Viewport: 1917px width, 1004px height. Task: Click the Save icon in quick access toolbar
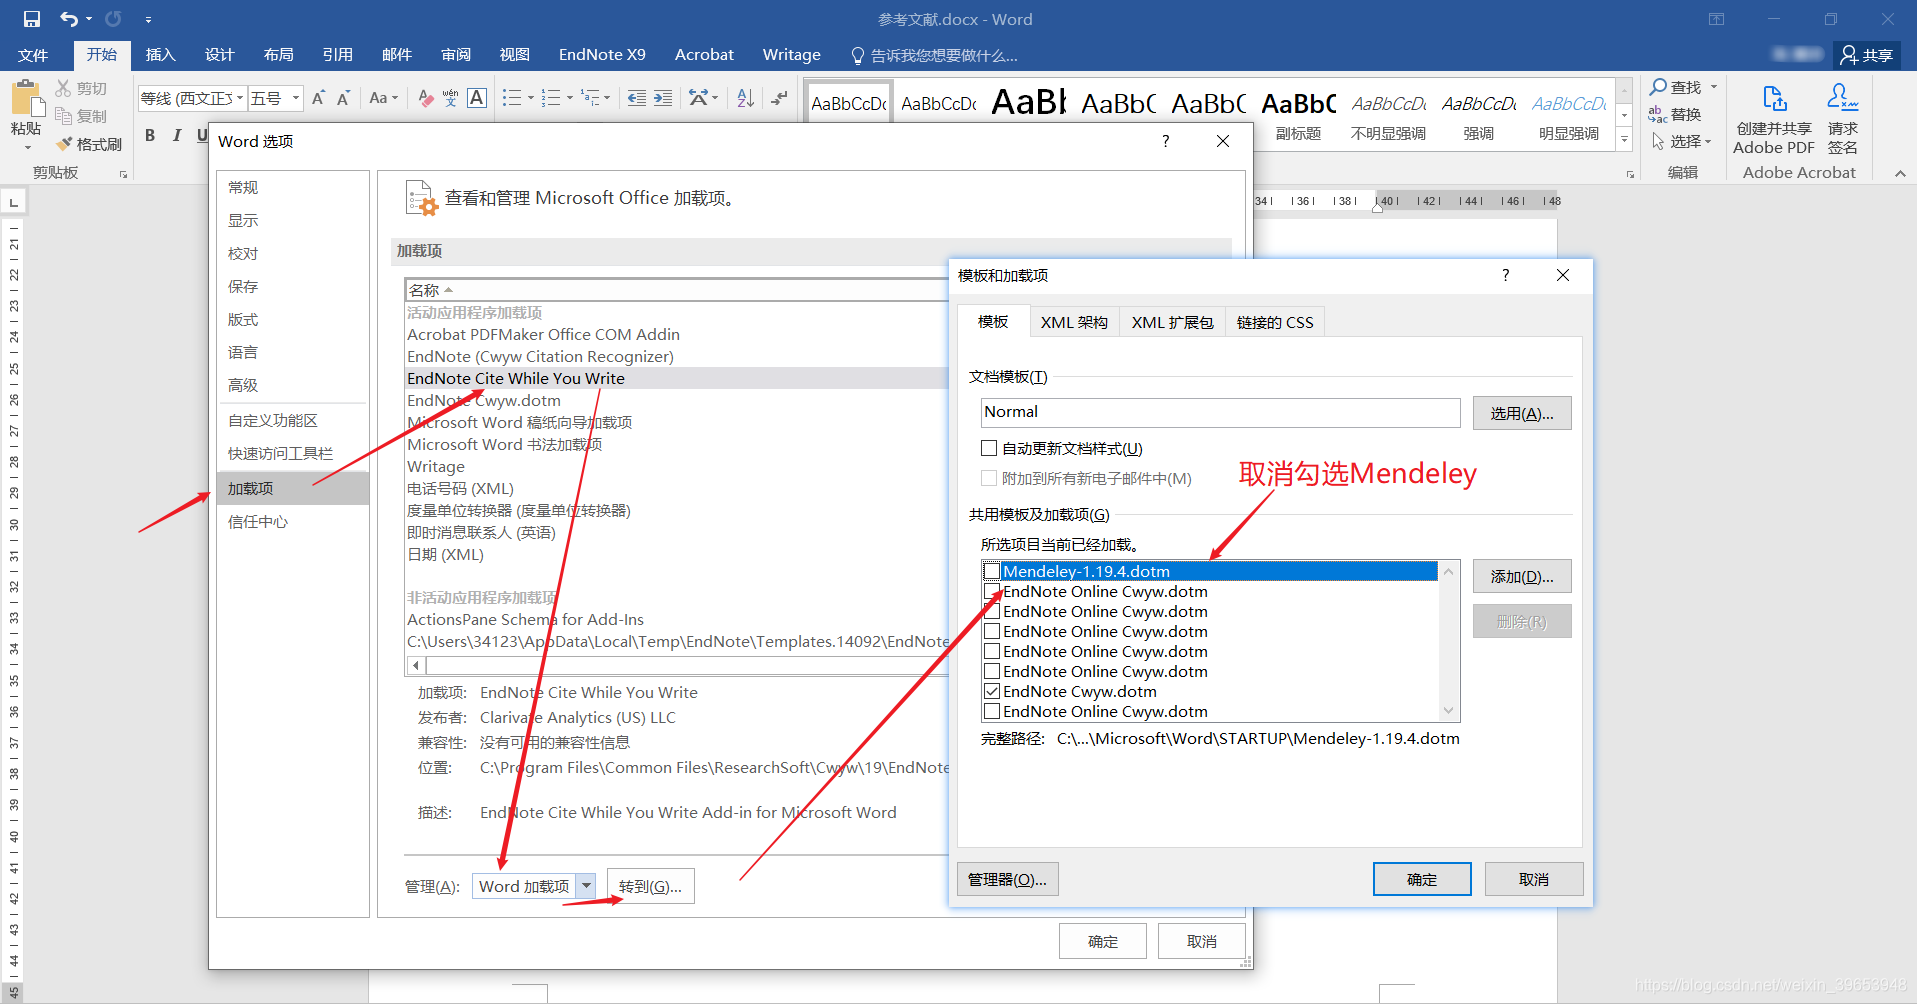[x=32, y=19]
